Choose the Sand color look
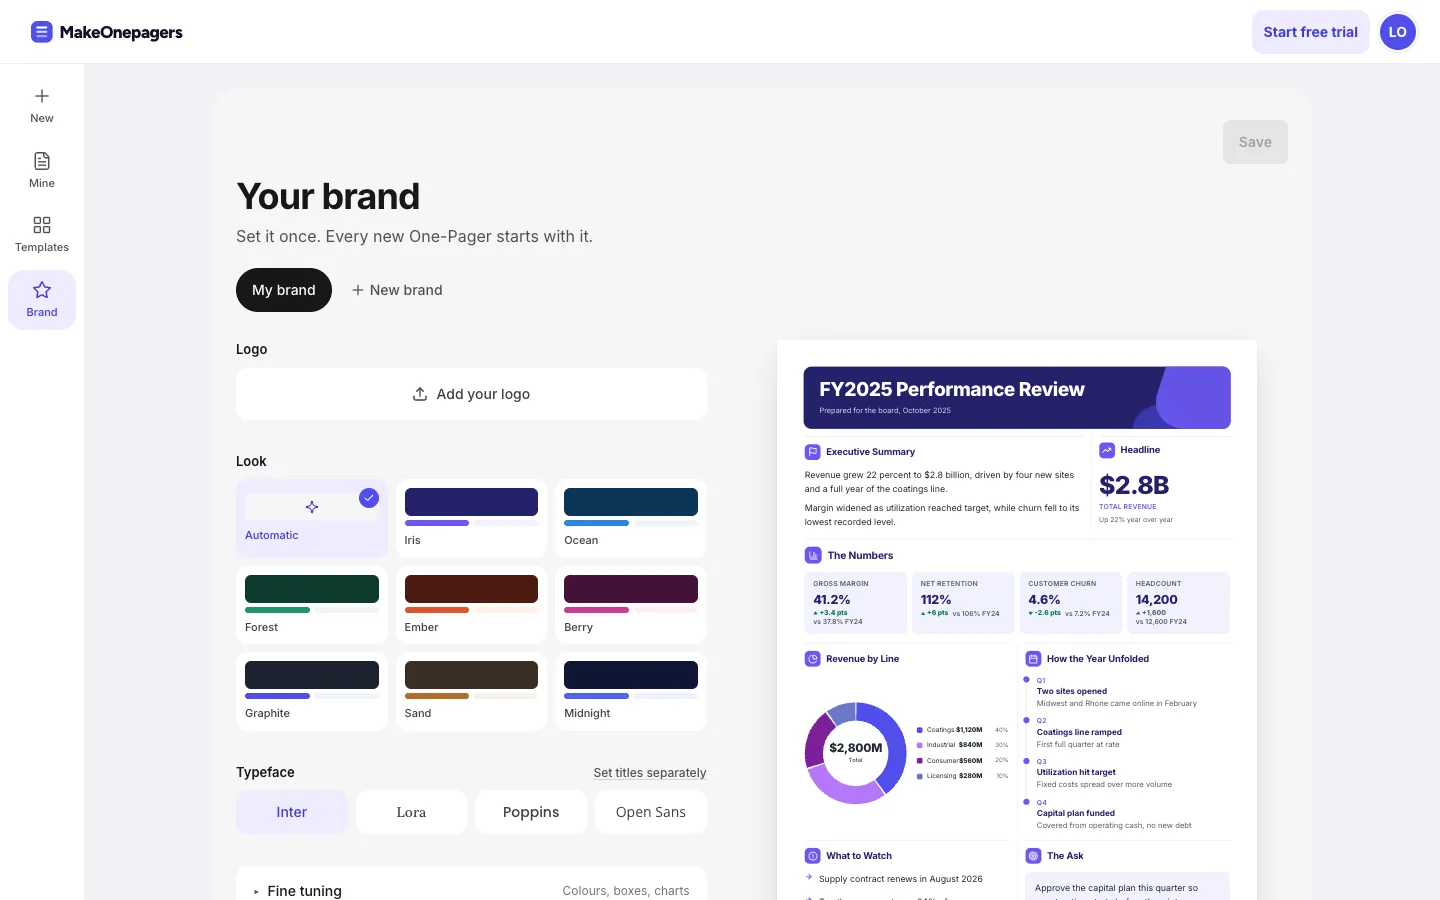 [x=471, y=691]
